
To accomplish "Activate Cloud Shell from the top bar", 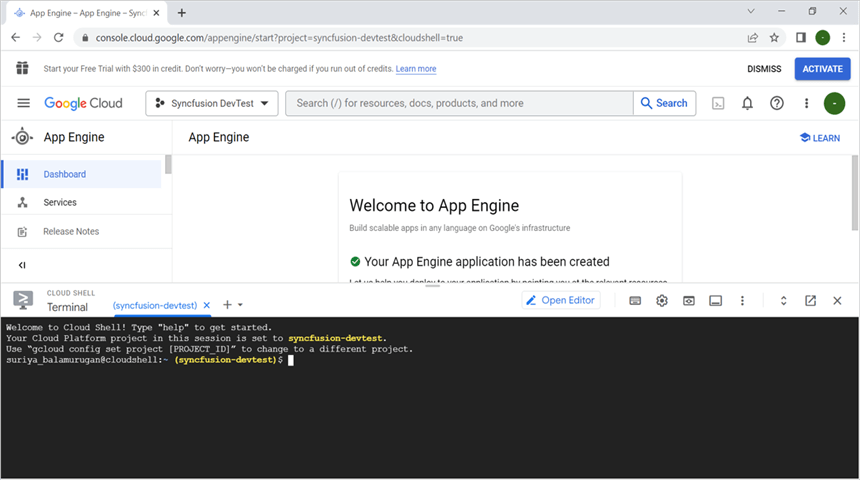I will click(718, 103).
